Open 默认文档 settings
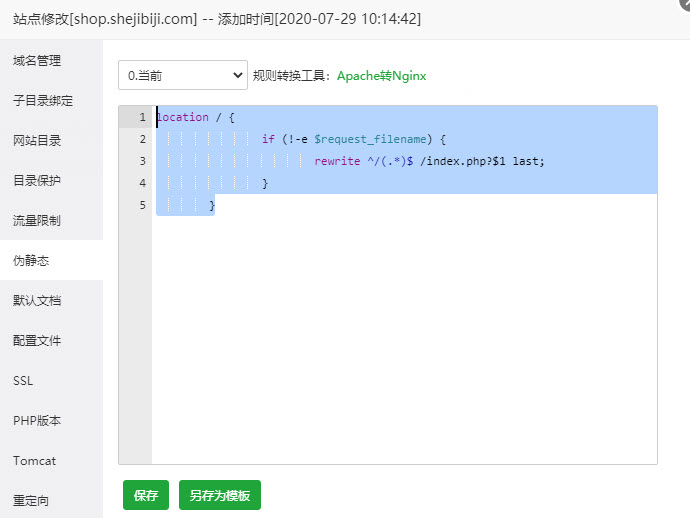Image resolution: width=690 pixels, height=518 pixels. click(37, 301)
